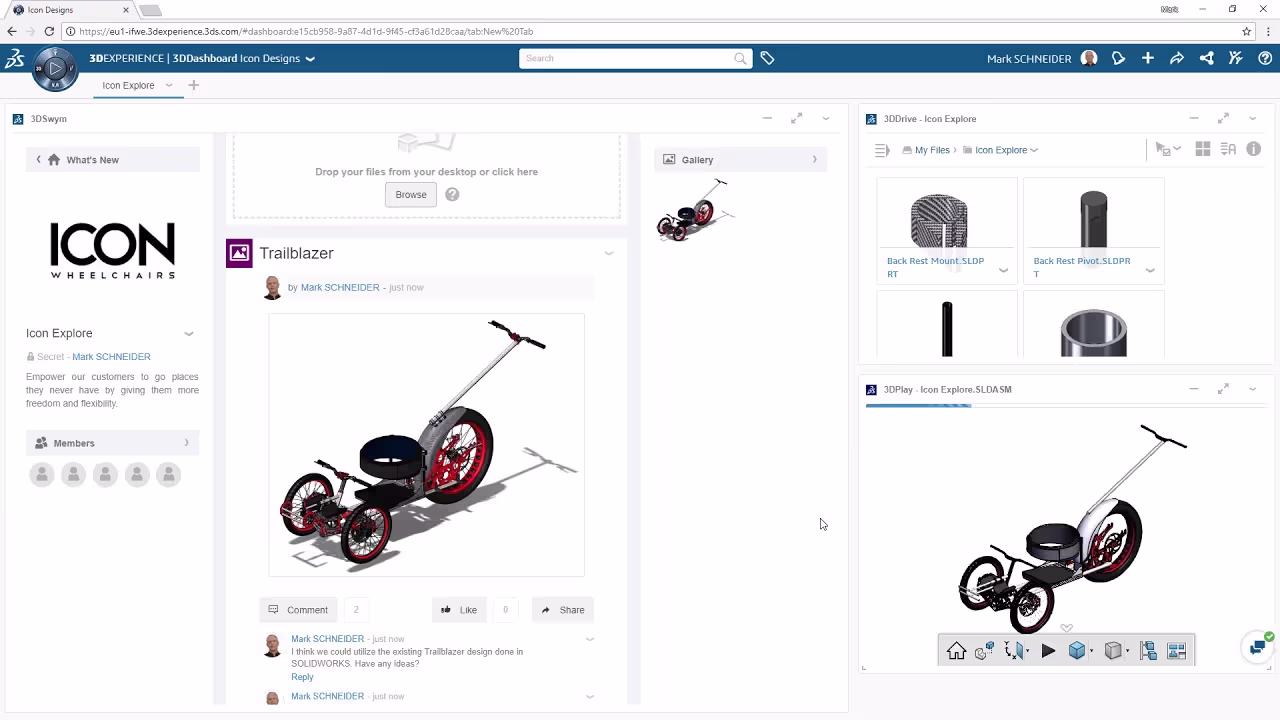
Task: Like the Trailblazer post
Action: [459, 610]
